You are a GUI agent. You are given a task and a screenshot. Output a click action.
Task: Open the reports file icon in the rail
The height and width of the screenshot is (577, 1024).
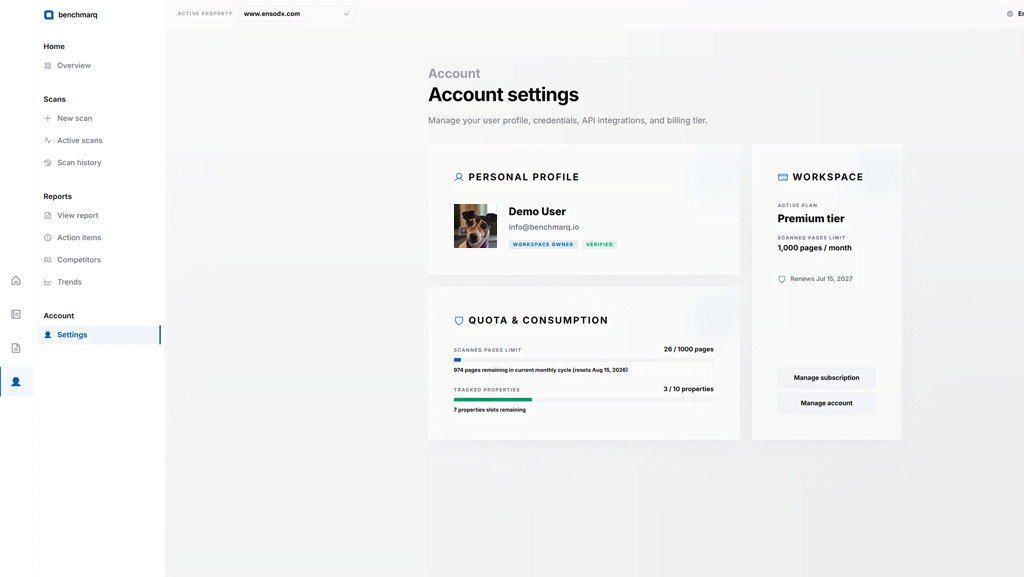16,348
